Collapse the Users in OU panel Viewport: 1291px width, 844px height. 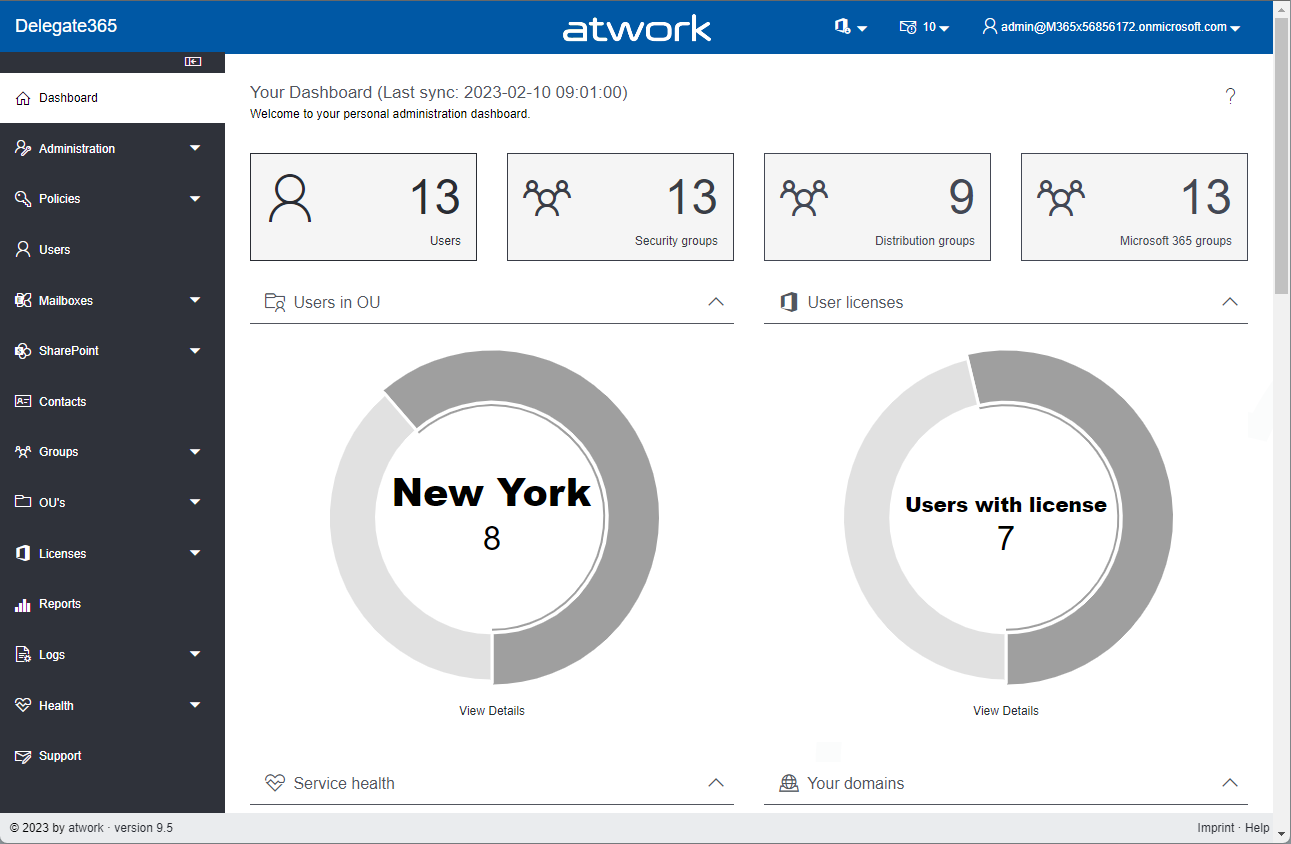[x=715, y=302]
